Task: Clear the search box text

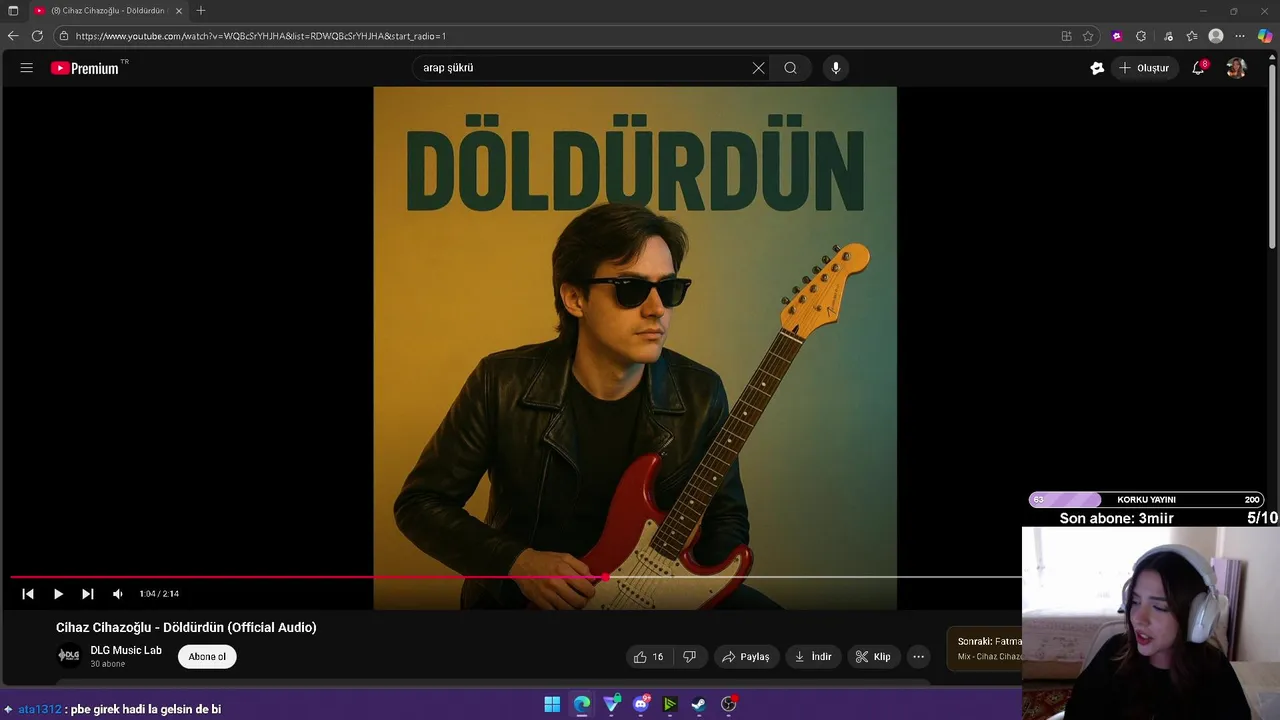Action: (x=758, y=68)
